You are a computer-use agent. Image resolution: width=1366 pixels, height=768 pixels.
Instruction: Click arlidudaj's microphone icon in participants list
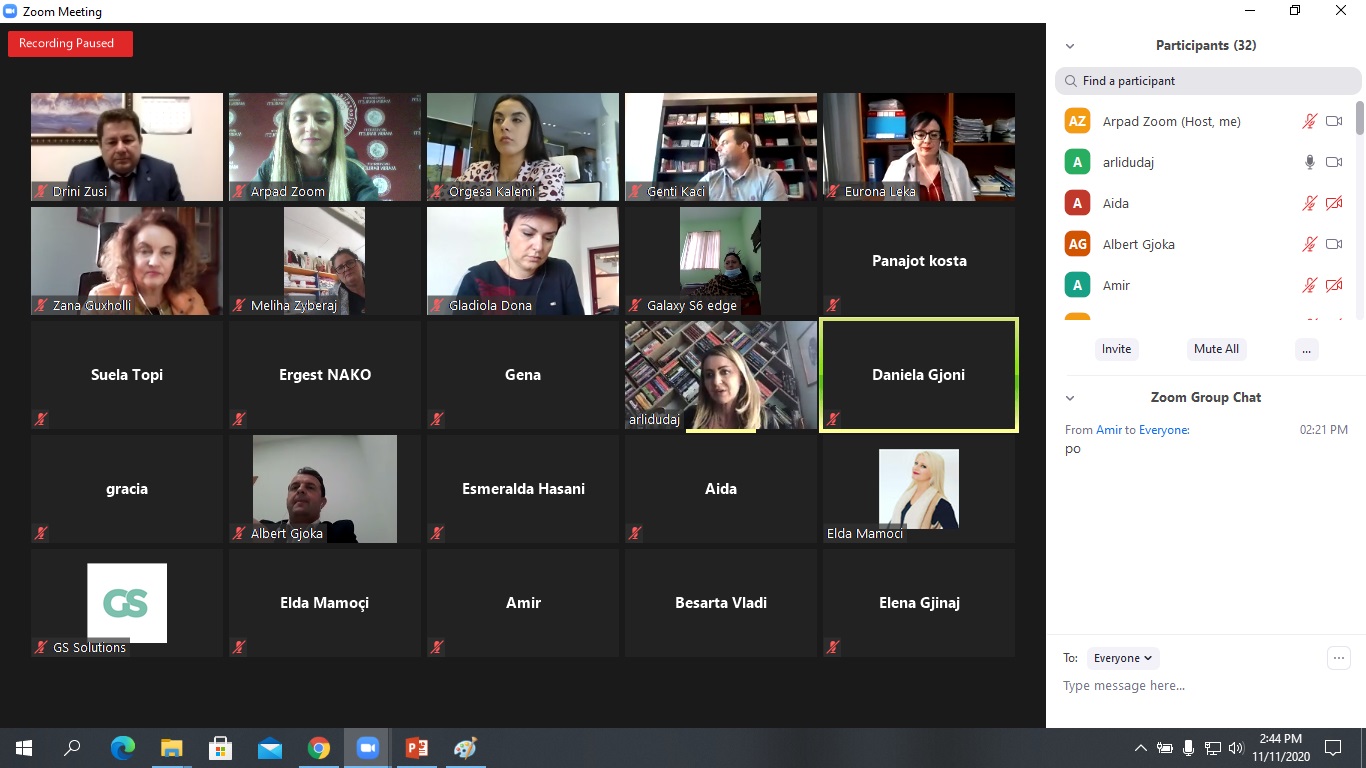point(1309,162)
